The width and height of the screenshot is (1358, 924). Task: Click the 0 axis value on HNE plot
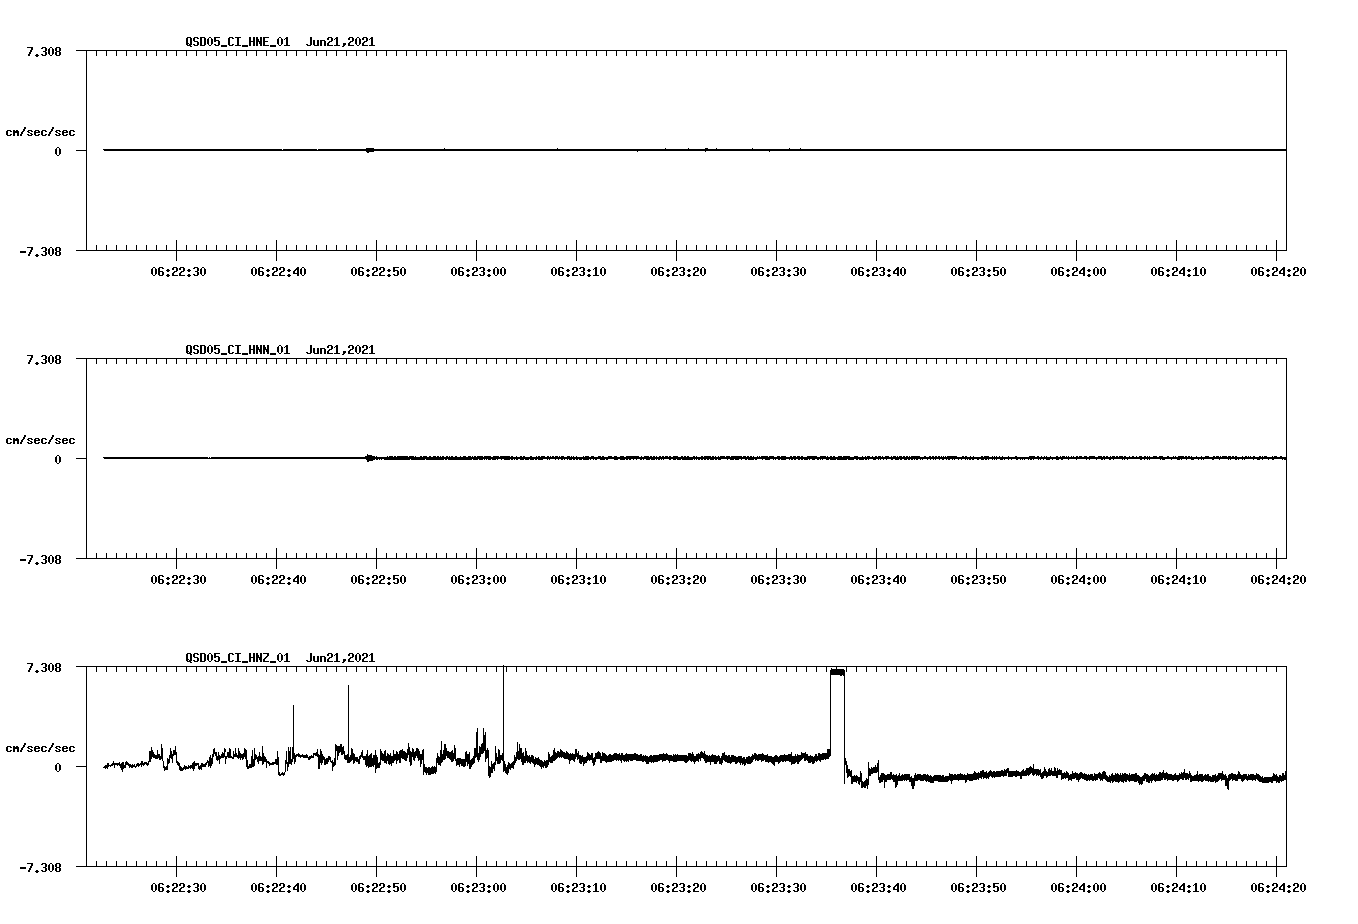coord(58,152)
